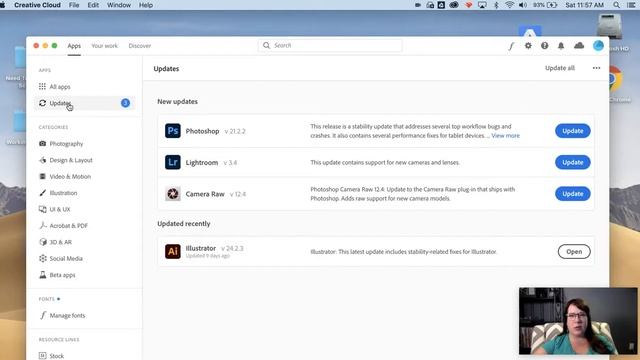Switch to the Discover tab
The width and height of the screenshot is (640, 360).
click(x=140, y=46)
